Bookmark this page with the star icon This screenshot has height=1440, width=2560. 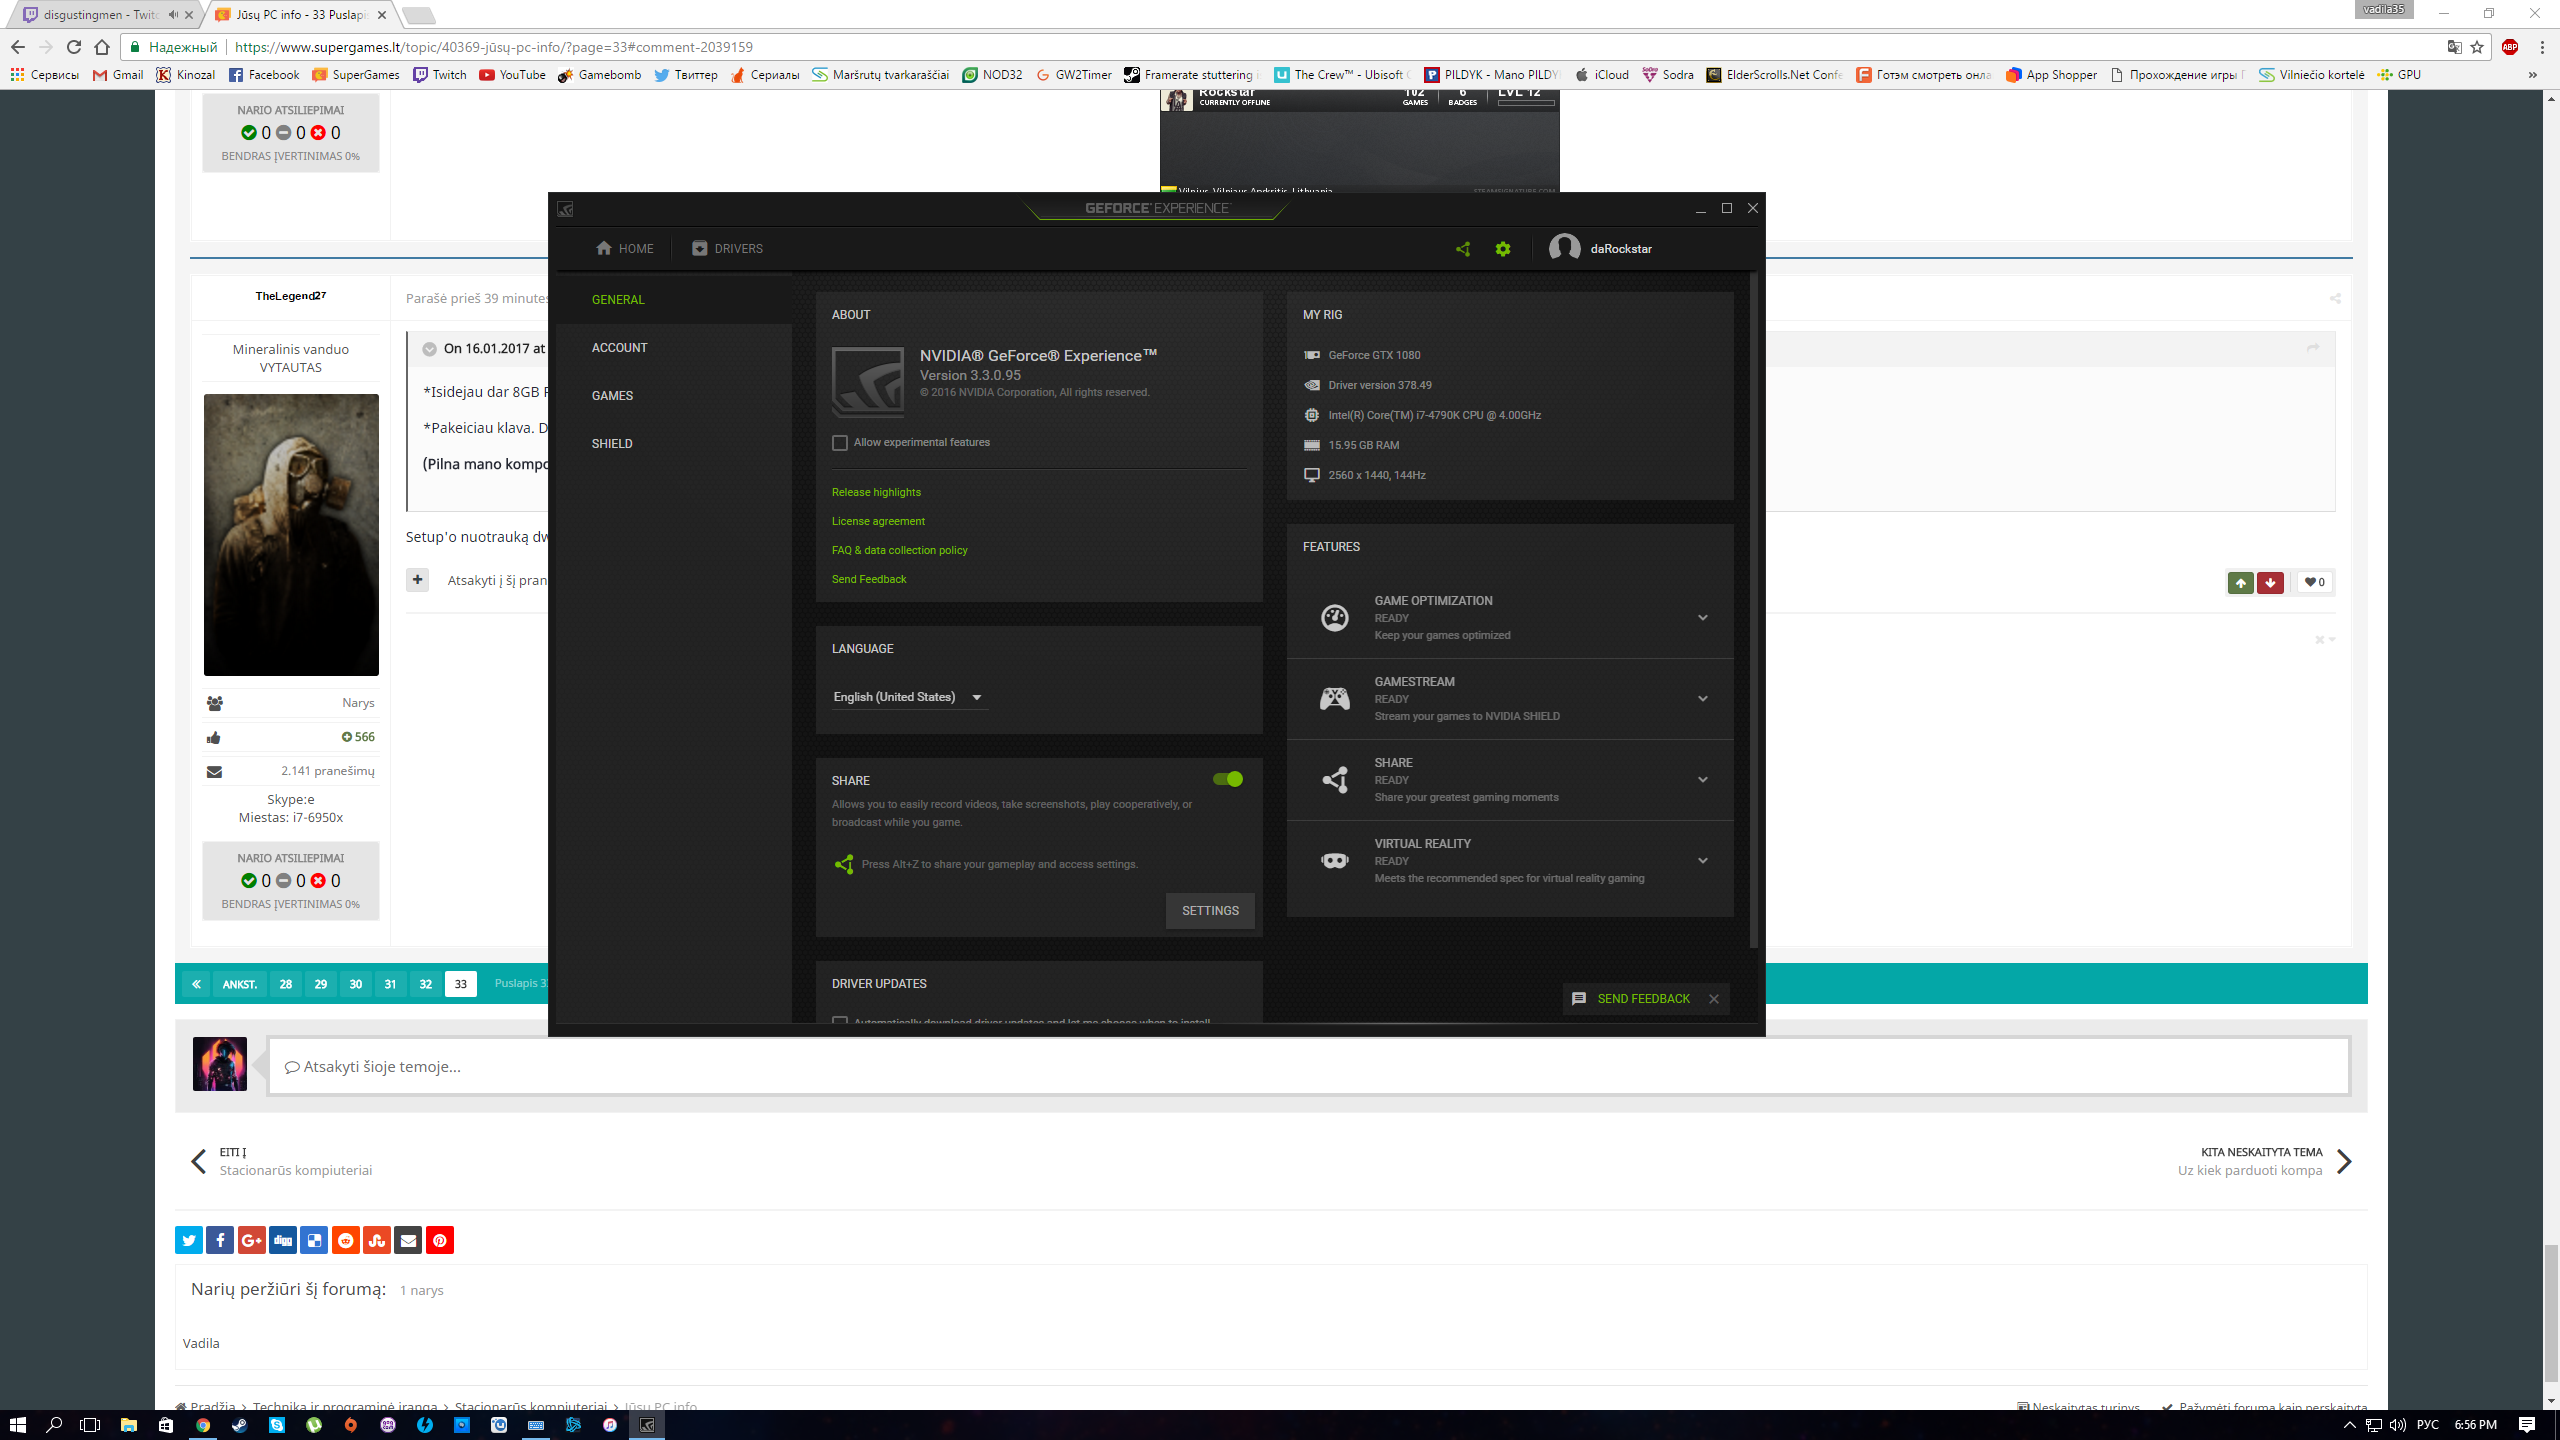2478,47
